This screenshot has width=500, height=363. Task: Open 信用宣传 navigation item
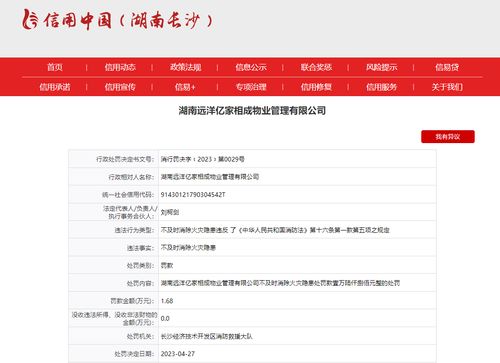pos(120,87)
